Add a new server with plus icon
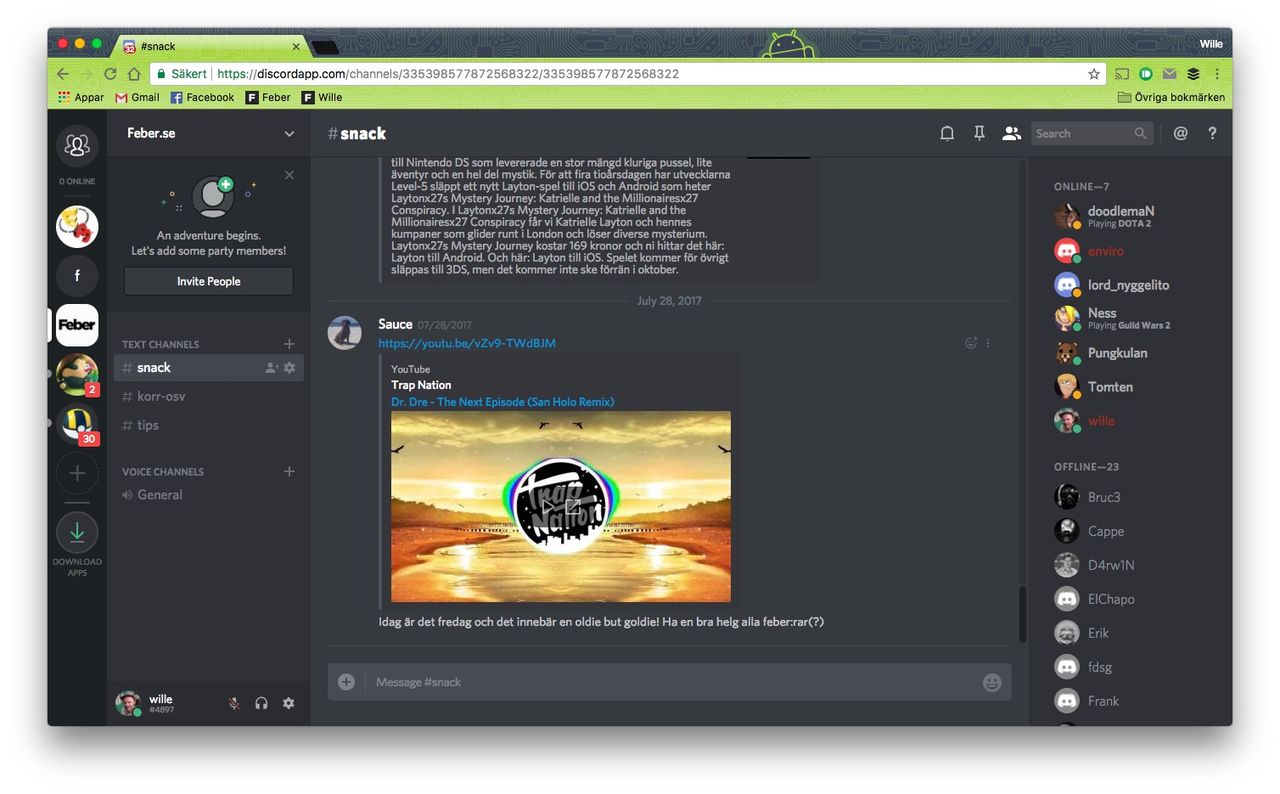The image size is (1280, 794). pos(77,474)
